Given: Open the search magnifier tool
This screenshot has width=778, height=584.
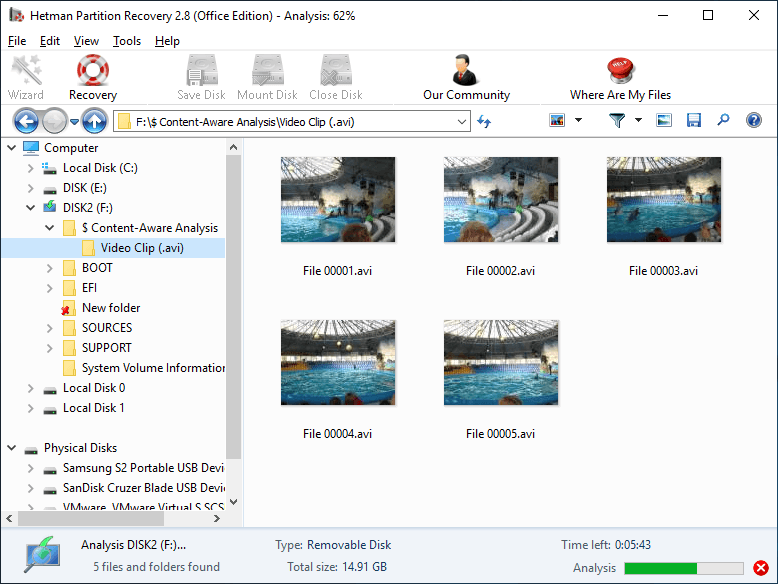Looking at the screenshot, I should coord(723,120).
